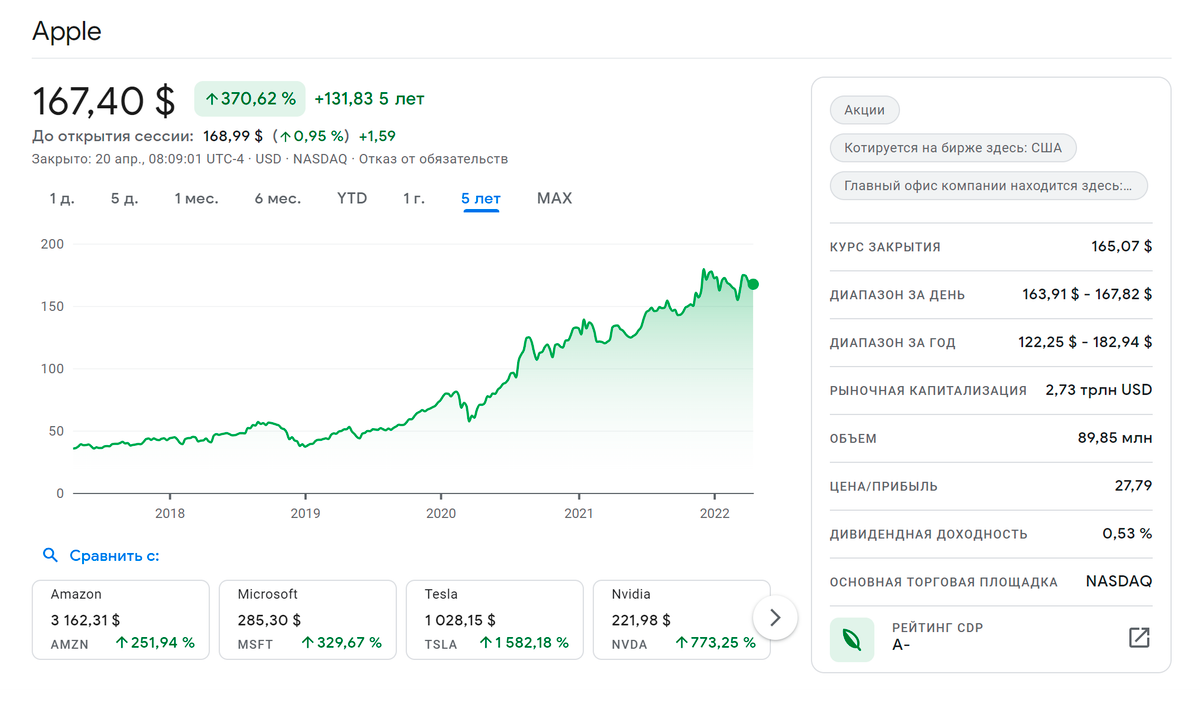Click the search magnifier icon beside Сравнить с
1200x712 pixels.
coord(50,555)
